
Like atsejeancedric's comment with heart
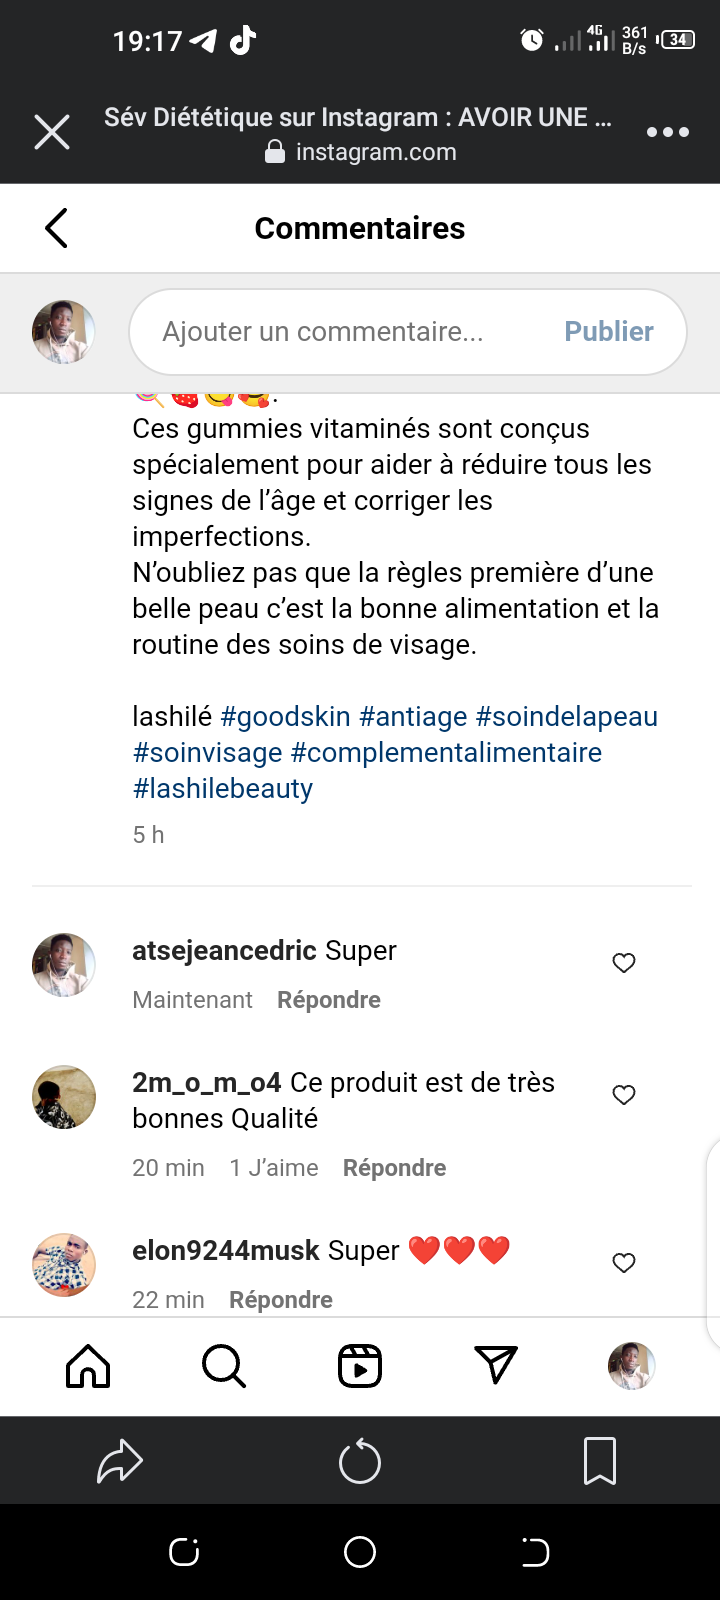pyautogui.click(x=624, y=963)
